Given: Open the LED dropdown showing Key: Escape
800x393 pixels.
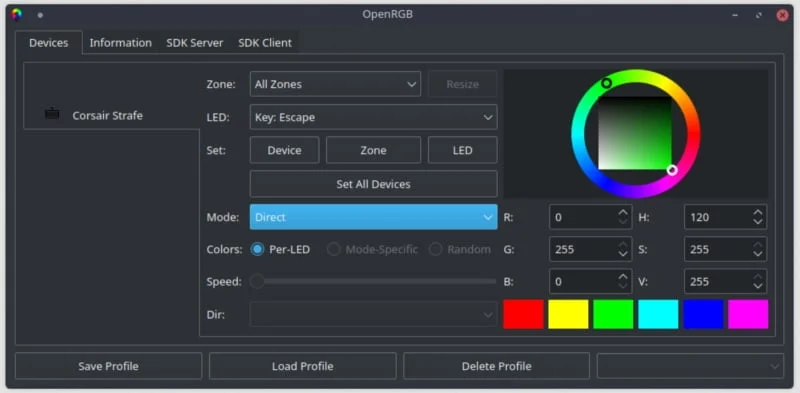Looking at the screenshot, I should [373, 117].
